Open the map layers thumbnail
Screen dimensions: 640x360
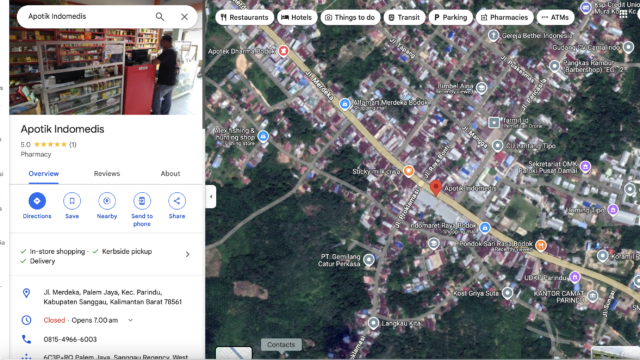click(234, 353)
